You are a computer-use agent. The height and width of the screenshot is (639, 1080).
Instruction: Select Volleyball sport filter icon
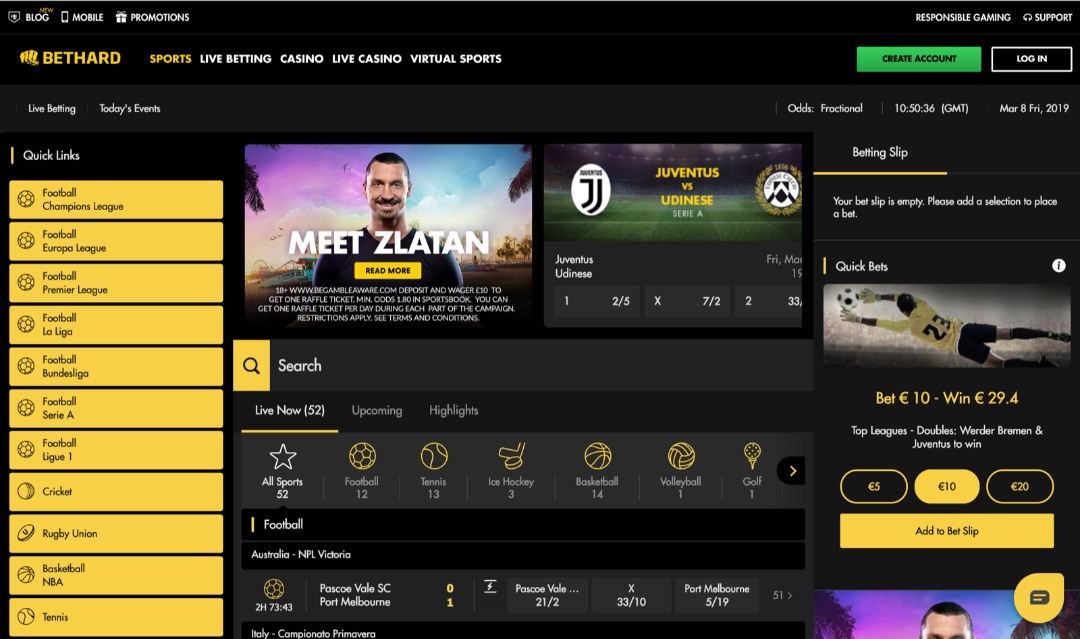tap(681, 456)
